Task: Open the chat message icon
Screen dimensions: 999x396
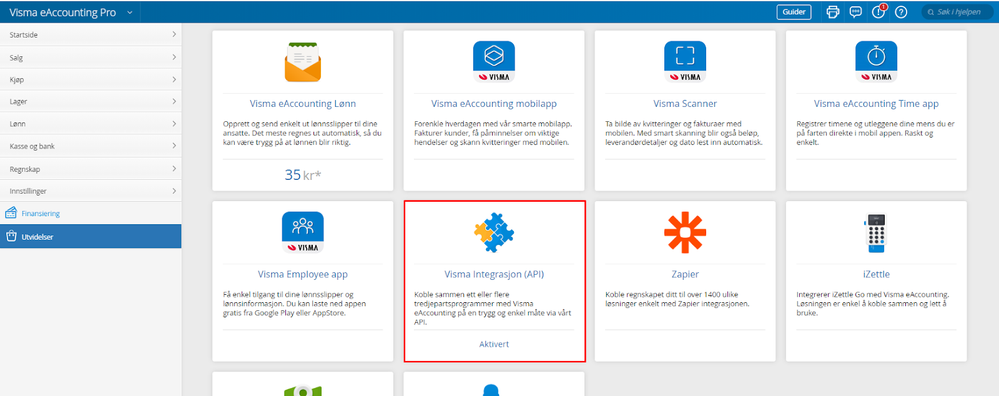Action: click(856, 12)
